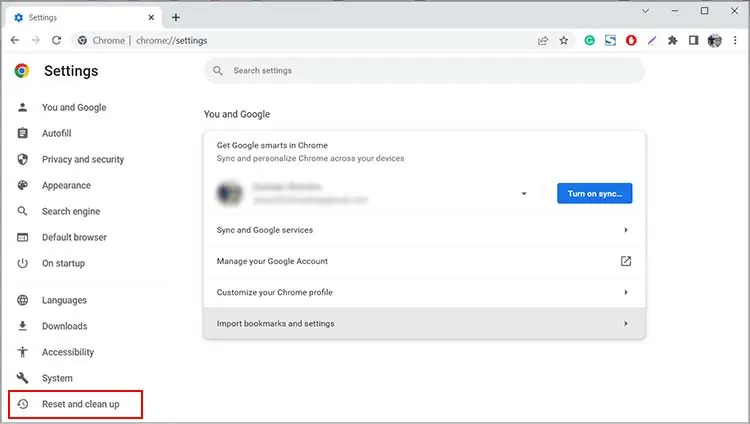Open Manage your Google Account link

(424, 261)
